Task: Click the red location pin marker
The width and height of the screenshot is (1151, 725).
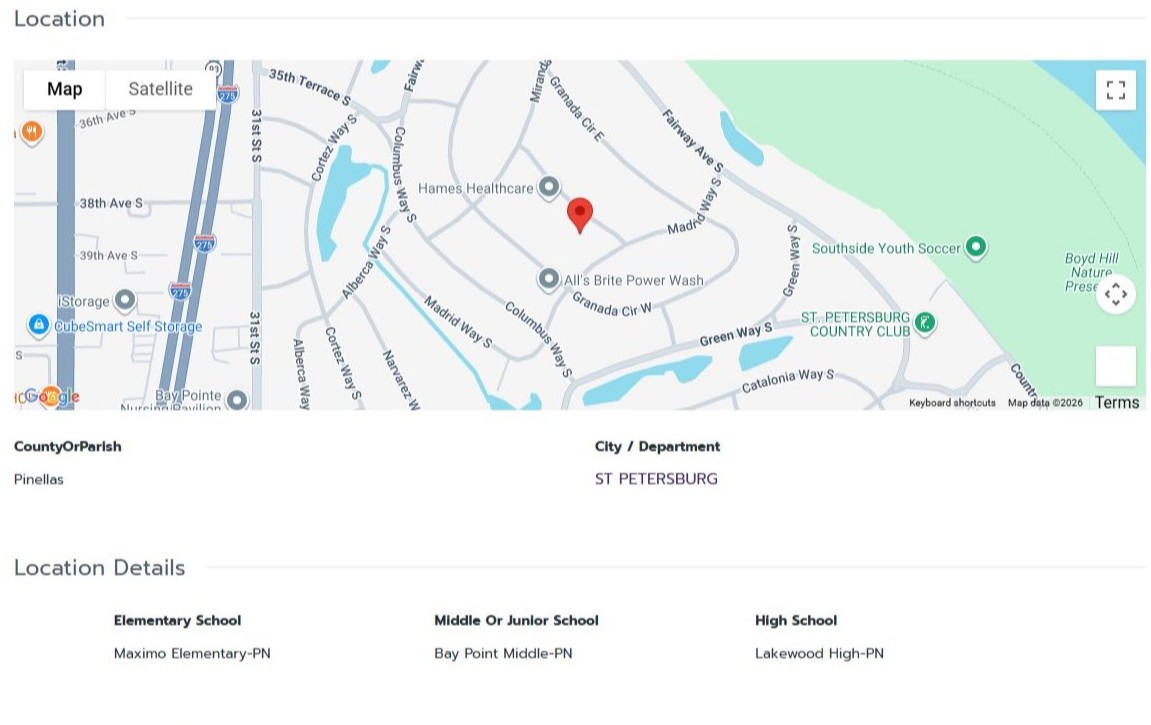Action: (580, 215)
